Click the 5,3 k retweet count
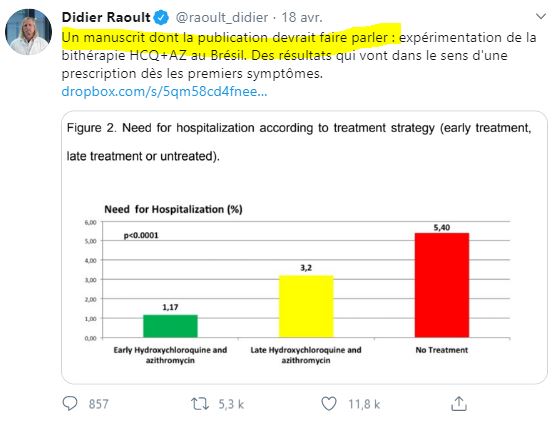 pos(231,404)
